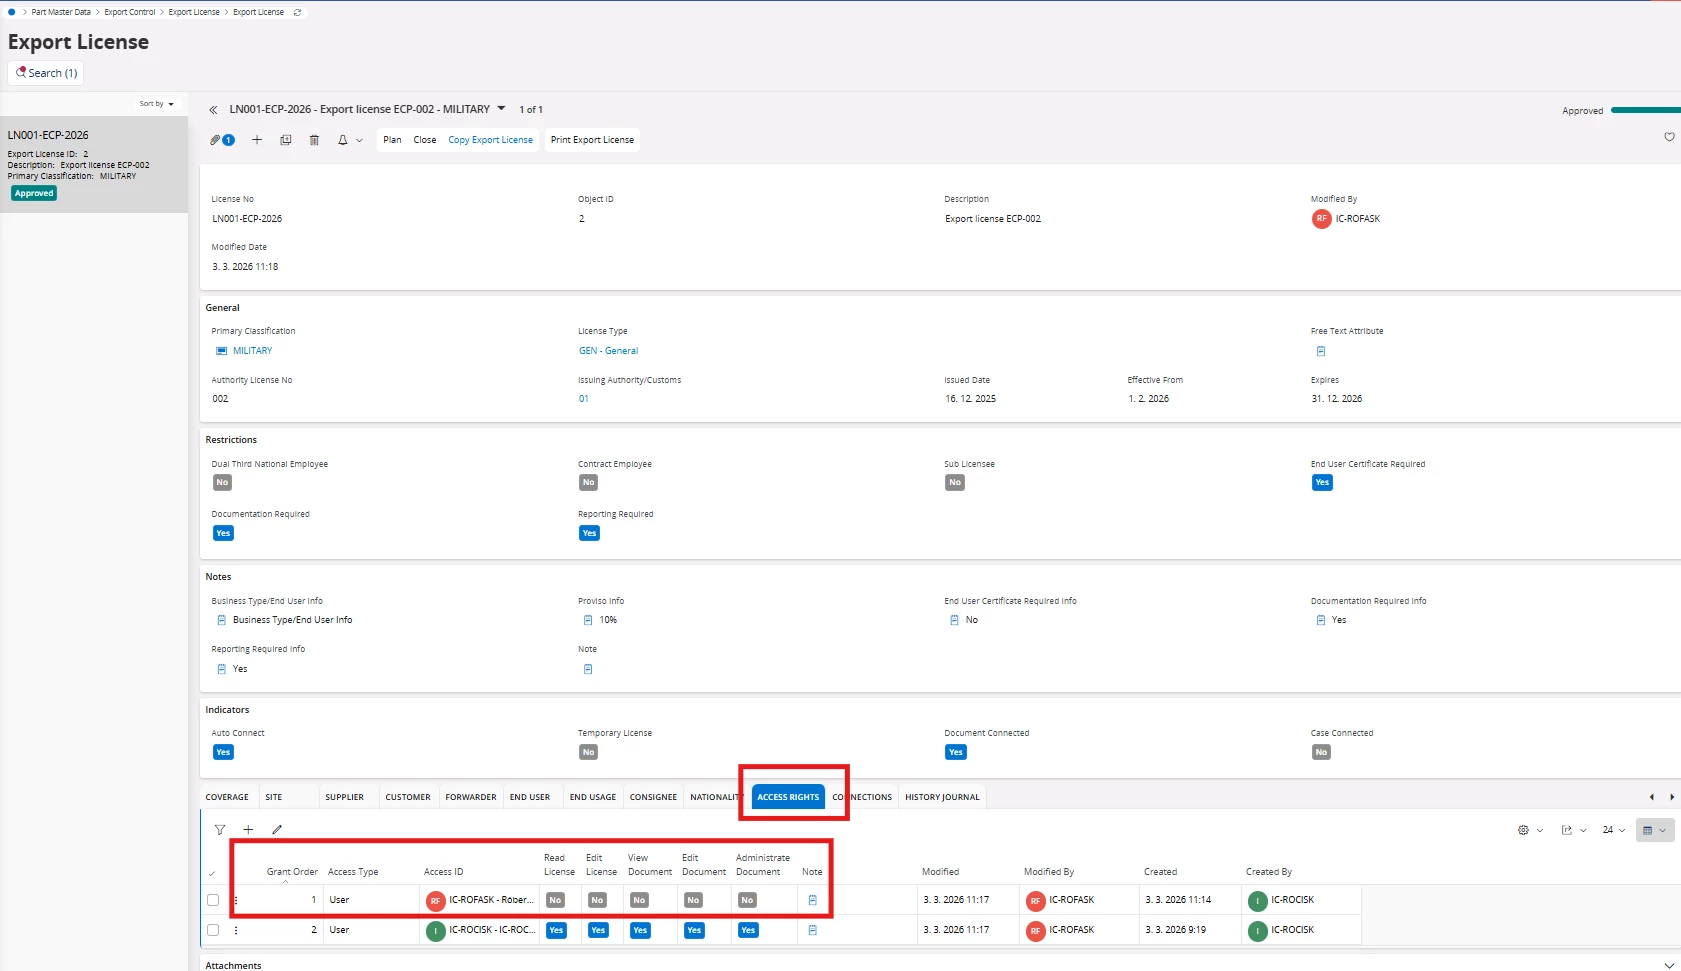Switch to the Customer tab

[408, 797]
